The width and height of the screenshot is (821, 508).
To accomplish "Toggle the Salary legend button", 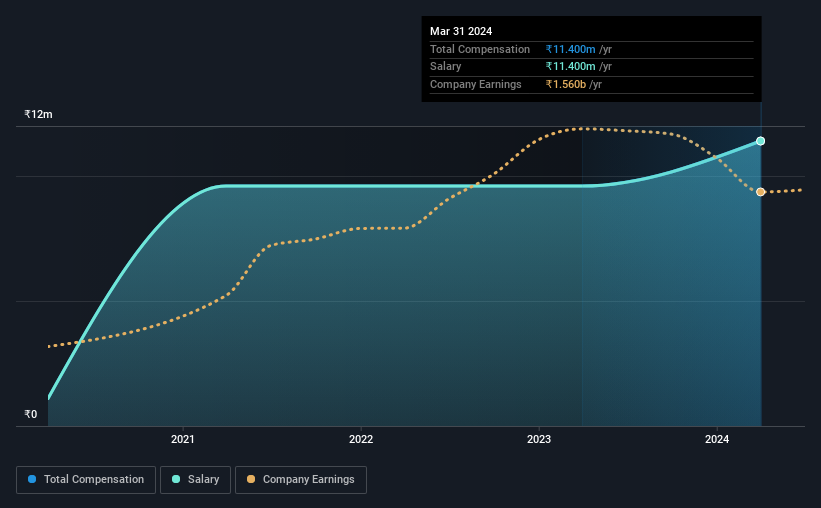I will (195, 480).
